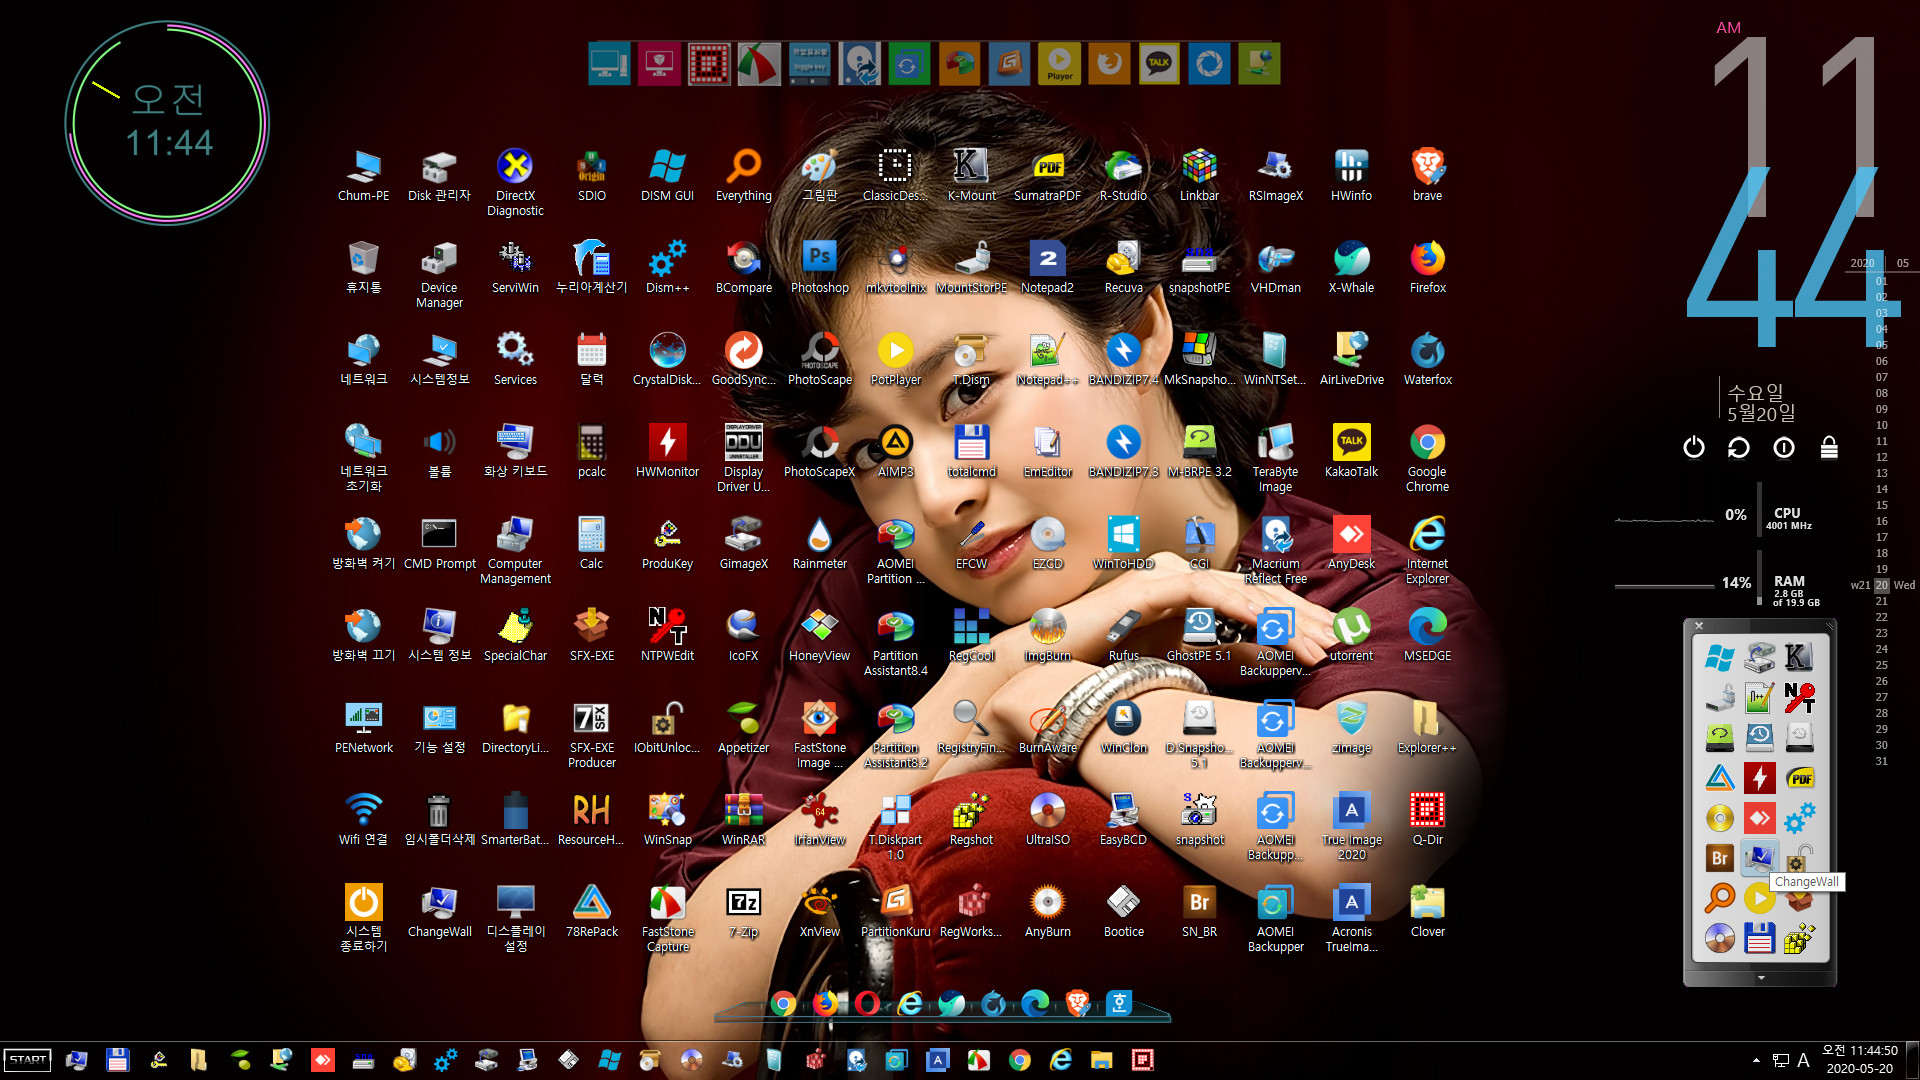Open Wifi 연결 desktop icon
Image resolution: width=1920 pixels, height=1080 pixels.
(363, 819)
